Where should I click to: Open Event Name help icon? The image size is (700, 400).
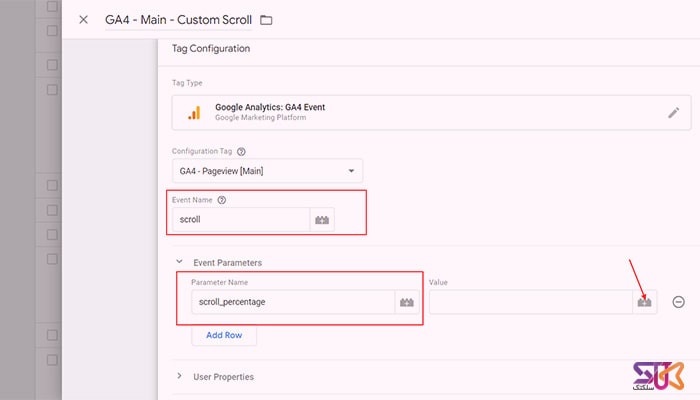coord(221,200)
